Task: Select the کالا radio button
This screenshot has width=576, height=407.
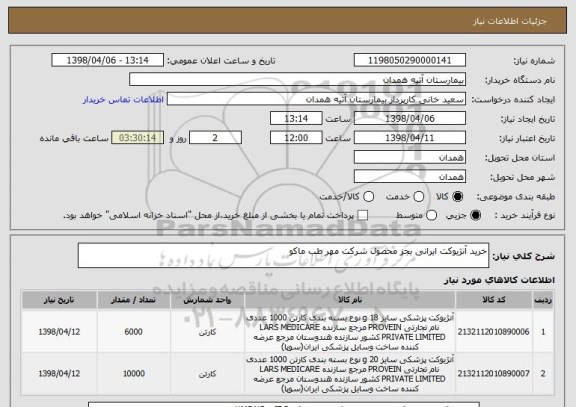Action: coord(457,197)
